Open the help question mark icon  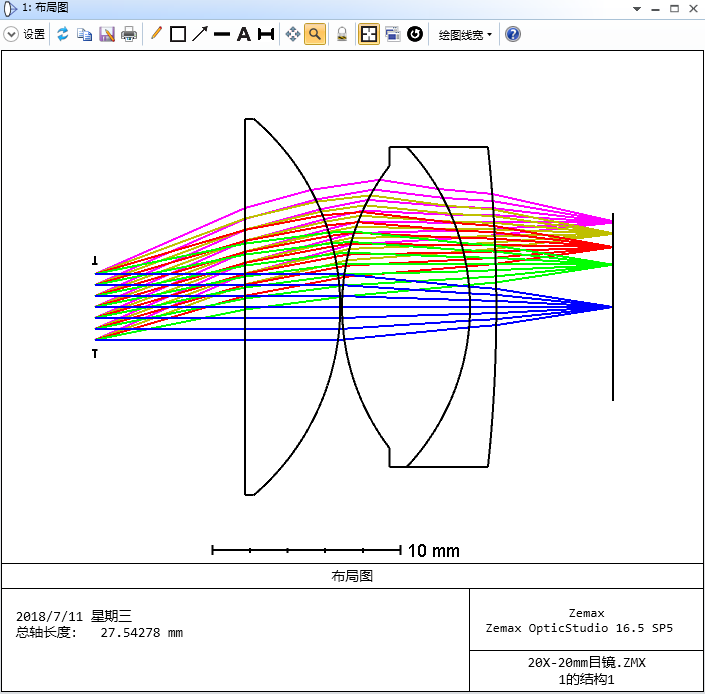(x=513, y=34)
